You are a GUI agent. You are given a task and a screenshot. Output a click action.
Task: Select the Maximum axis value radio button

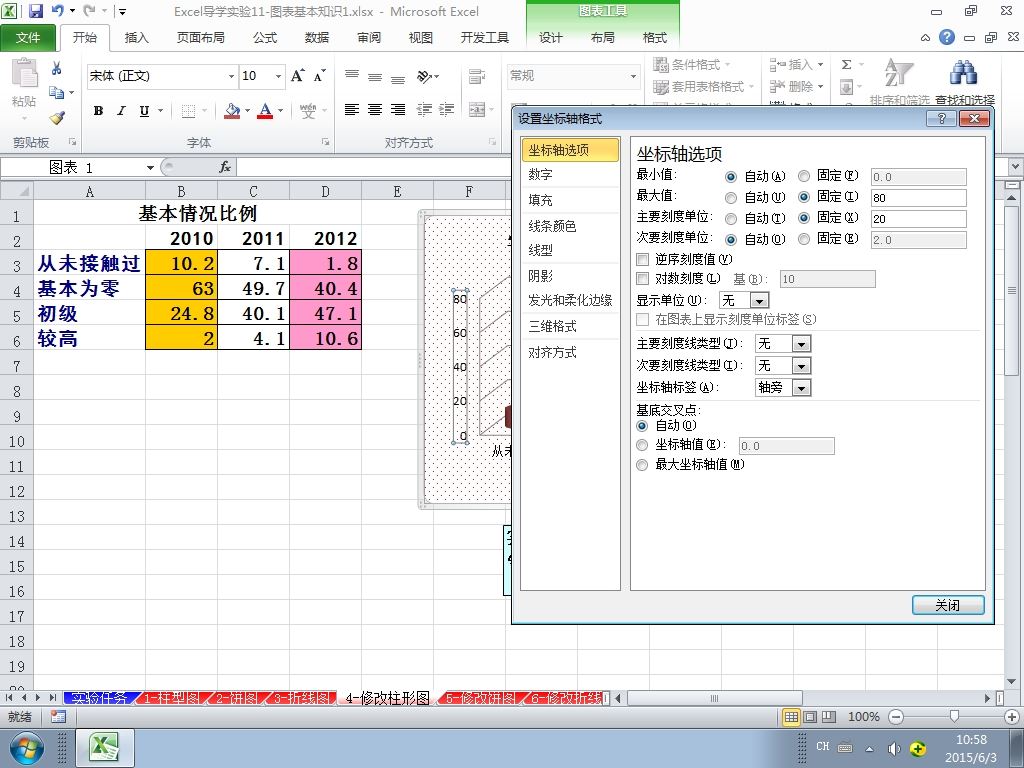pos(642,464)
